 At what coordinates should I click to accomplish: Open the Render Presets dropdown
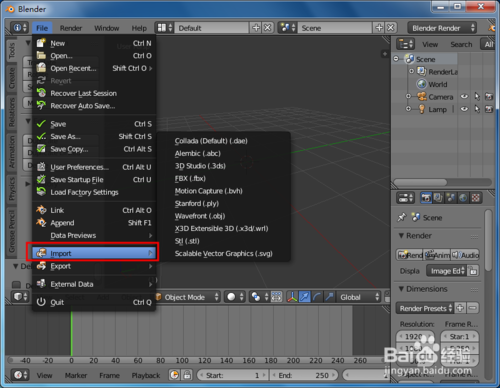coord(424,308)
